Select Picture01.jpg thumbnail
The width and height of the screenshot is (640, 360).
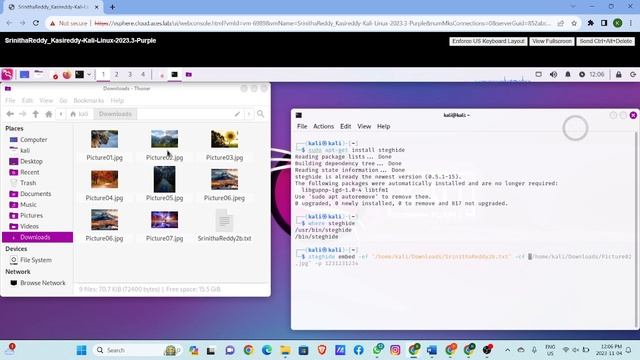[x=104, y=139]
